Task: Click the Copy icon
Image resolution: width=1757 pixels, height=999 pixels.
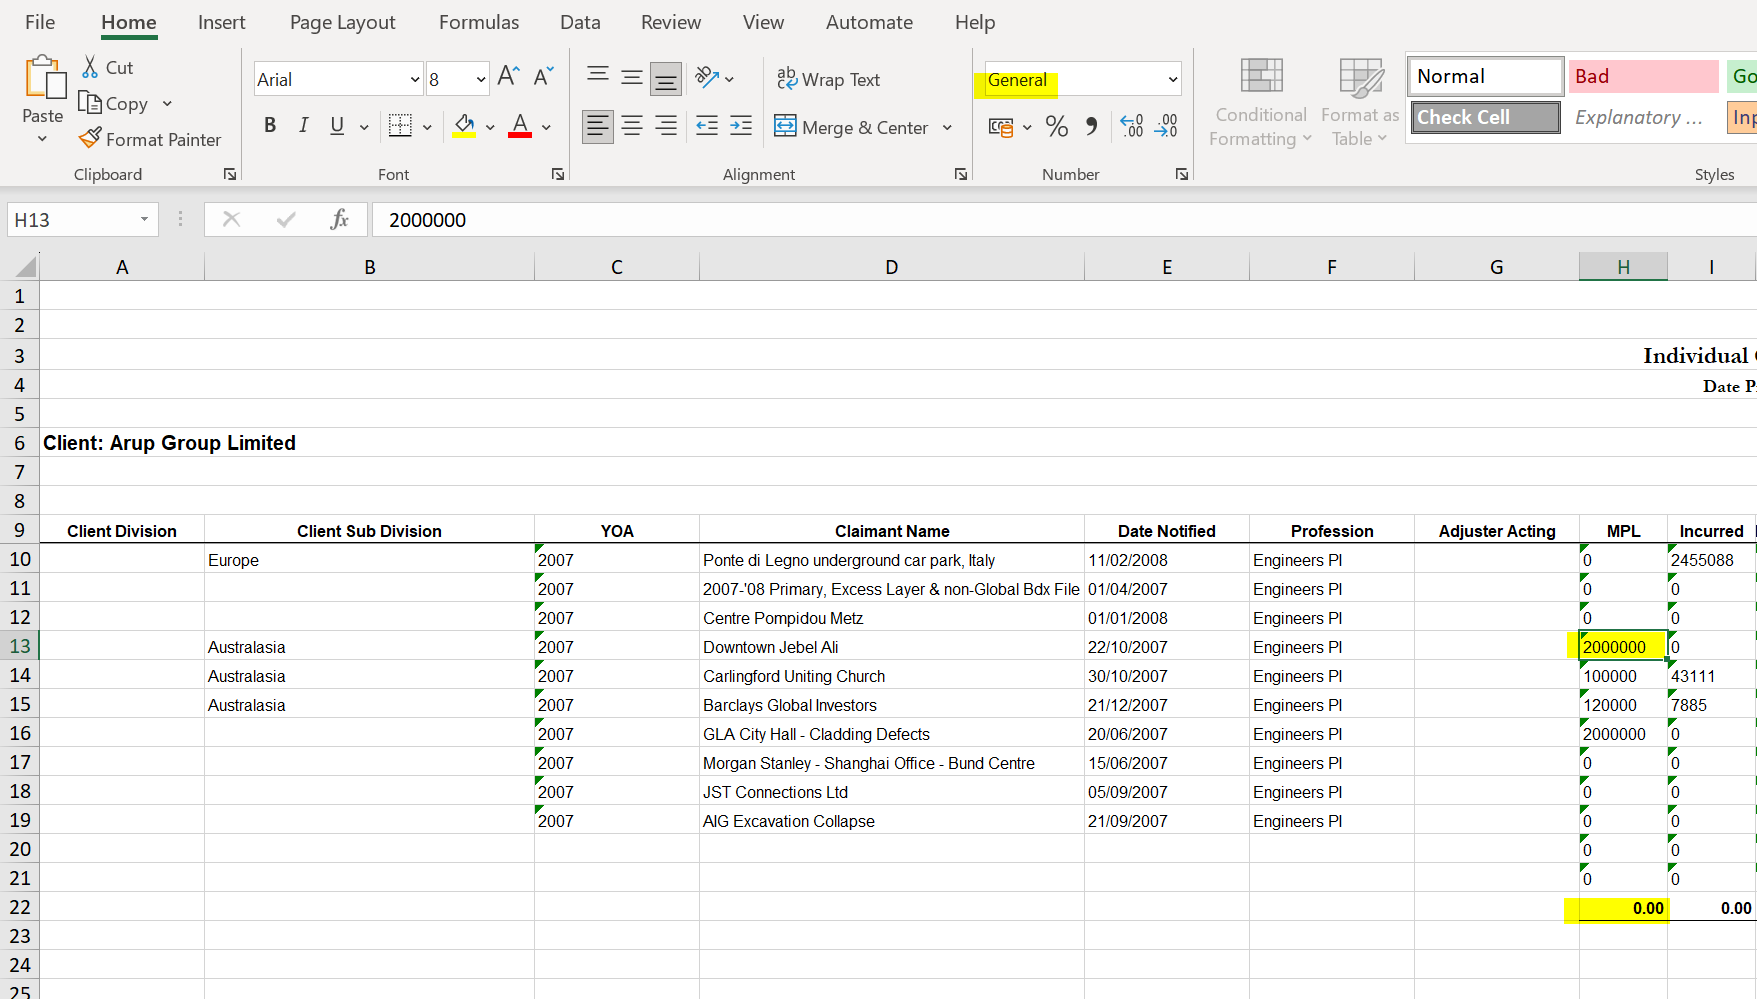Action: pos(90,103)
